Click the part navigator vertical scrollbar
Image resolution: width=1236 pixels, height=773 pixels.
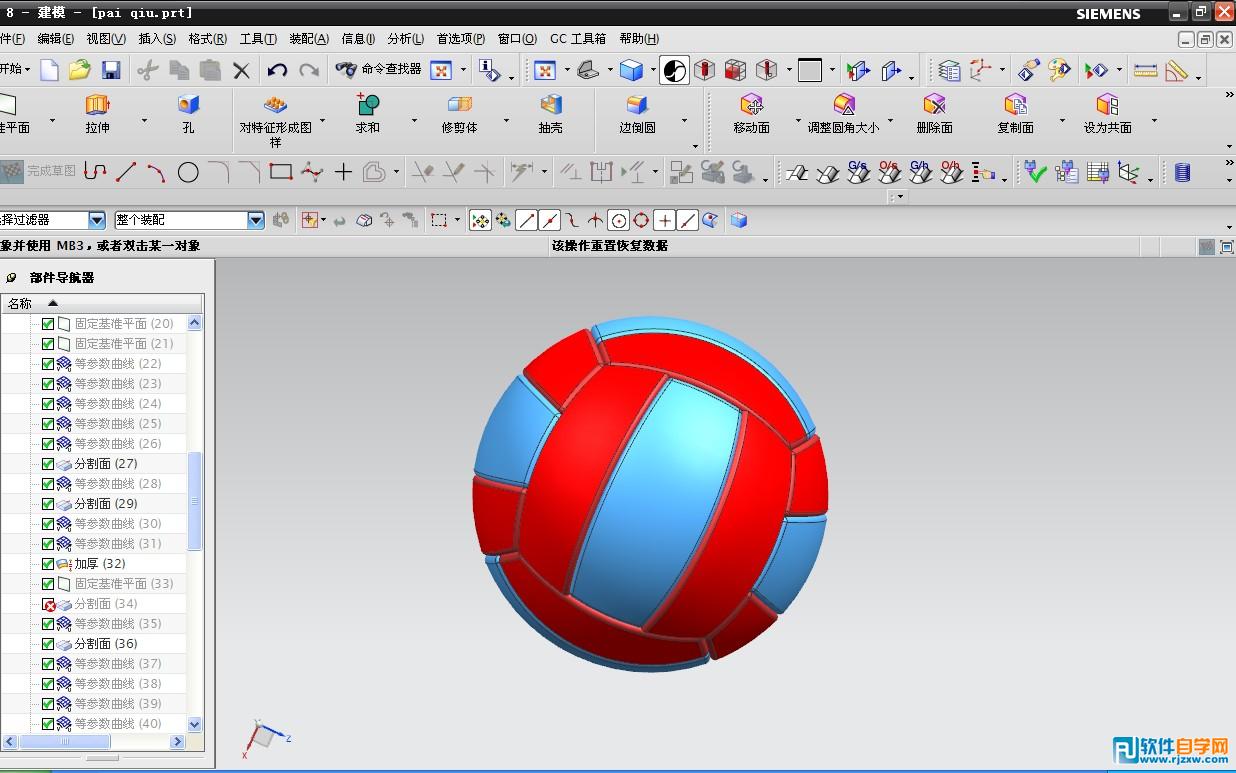(195, 500)
